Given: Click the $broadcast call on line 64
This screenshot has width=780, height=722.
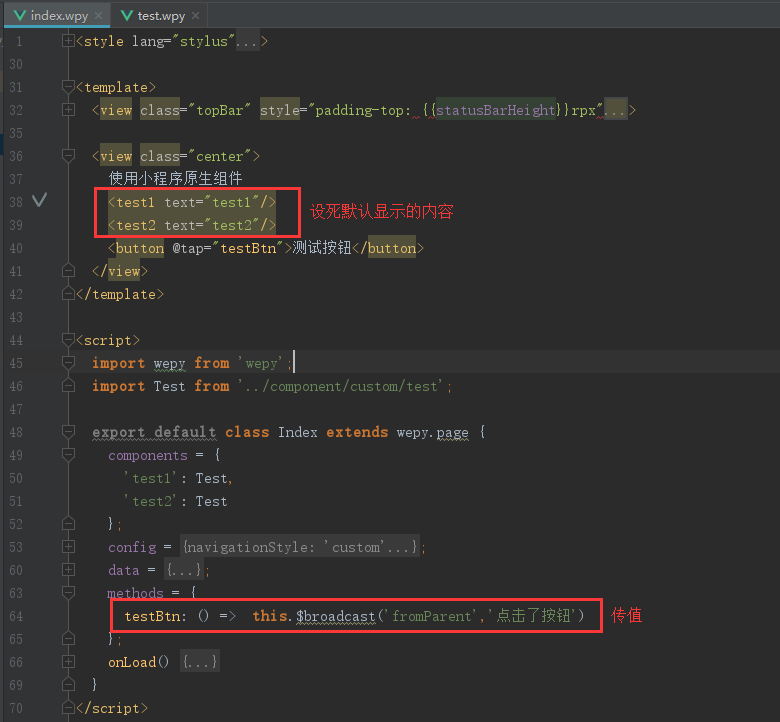Looking at the screenshot, I should [336, 616].
